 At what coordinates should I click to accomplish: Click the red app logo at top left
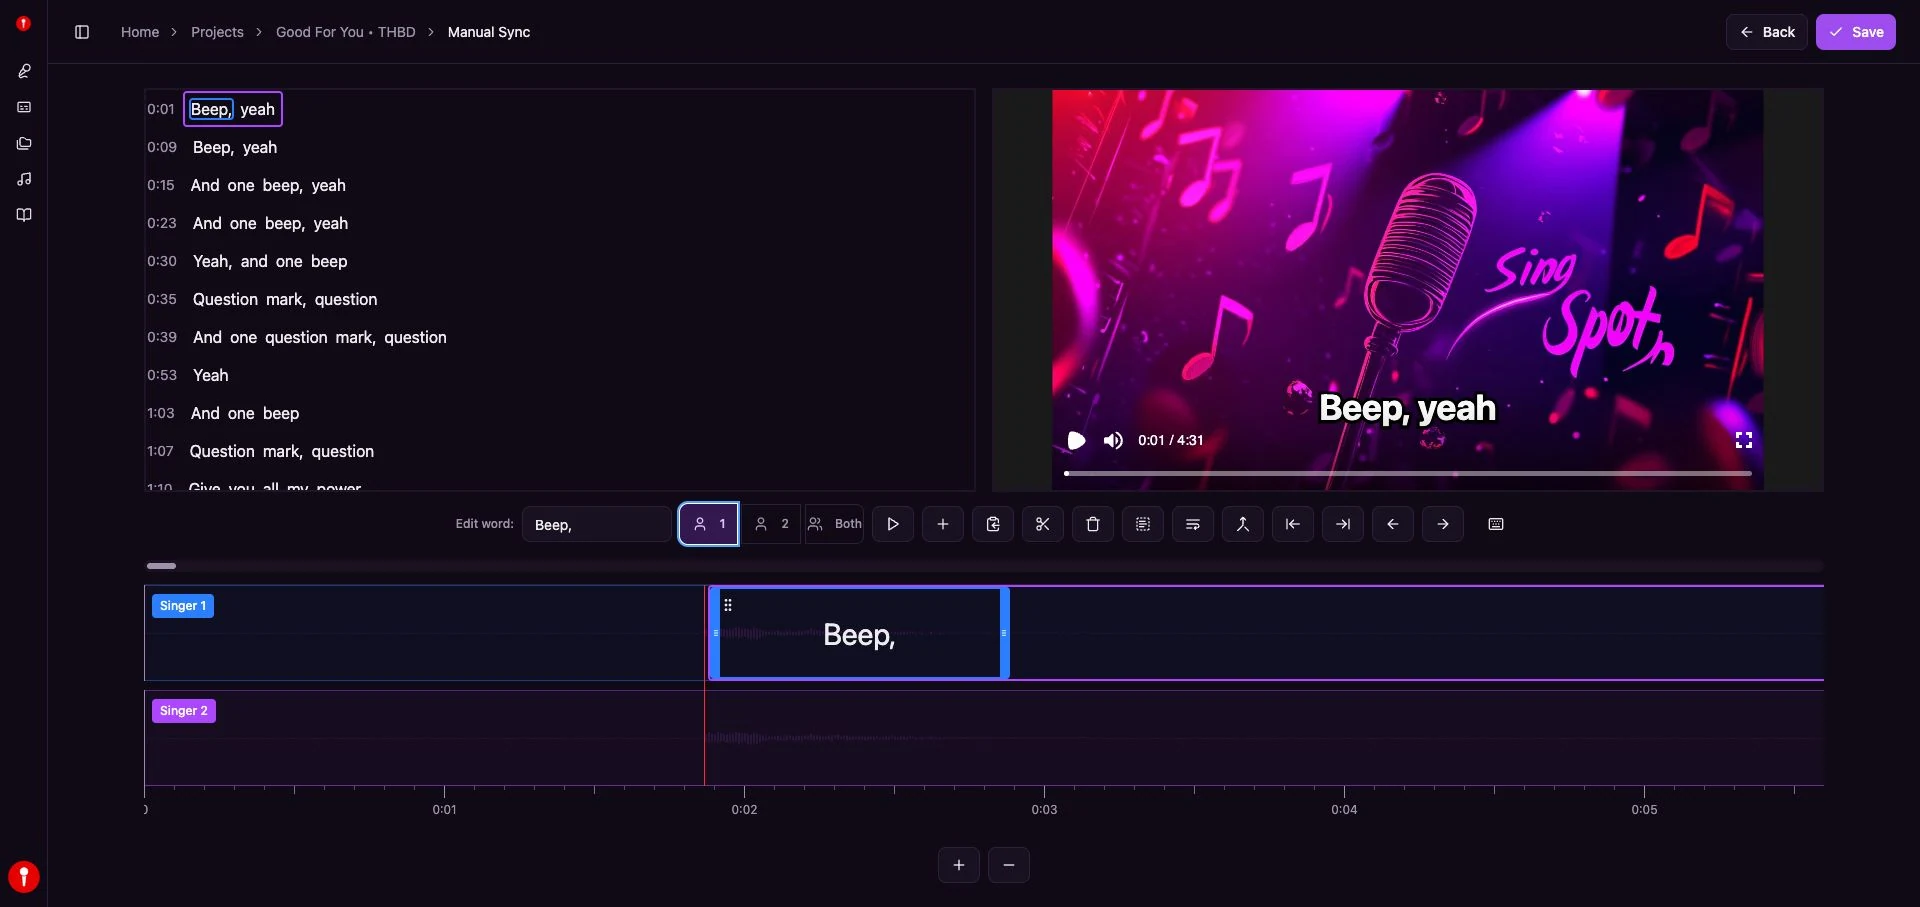pos(24,23)
